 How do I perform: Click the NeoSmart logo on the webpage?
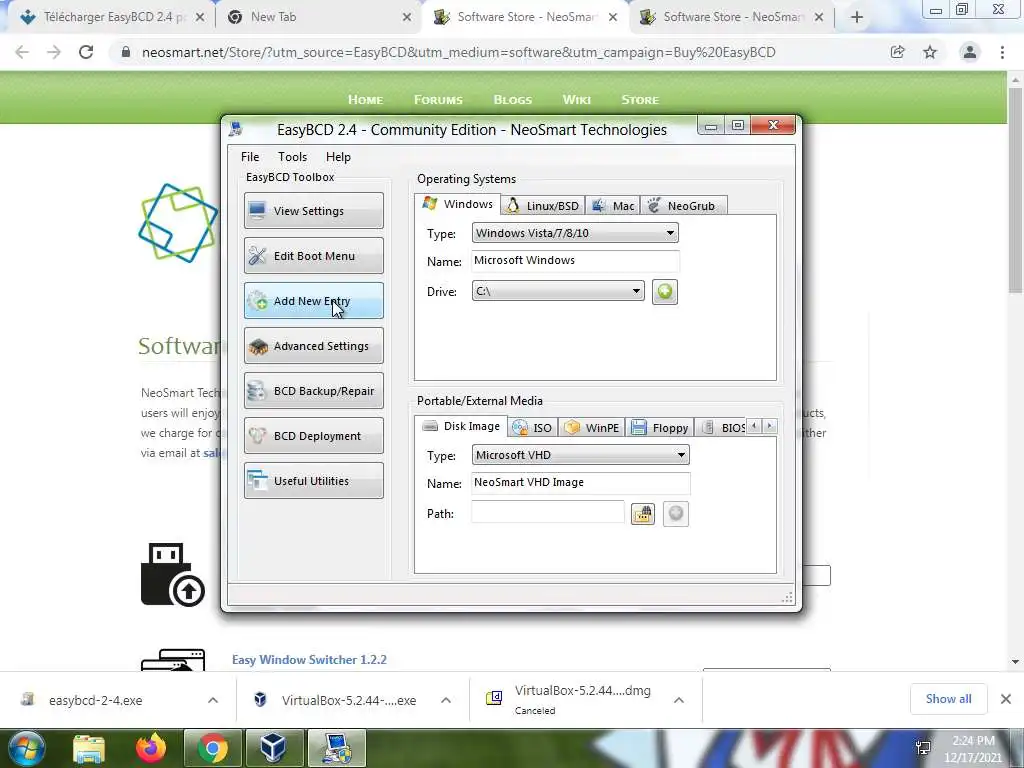[178, 223]
